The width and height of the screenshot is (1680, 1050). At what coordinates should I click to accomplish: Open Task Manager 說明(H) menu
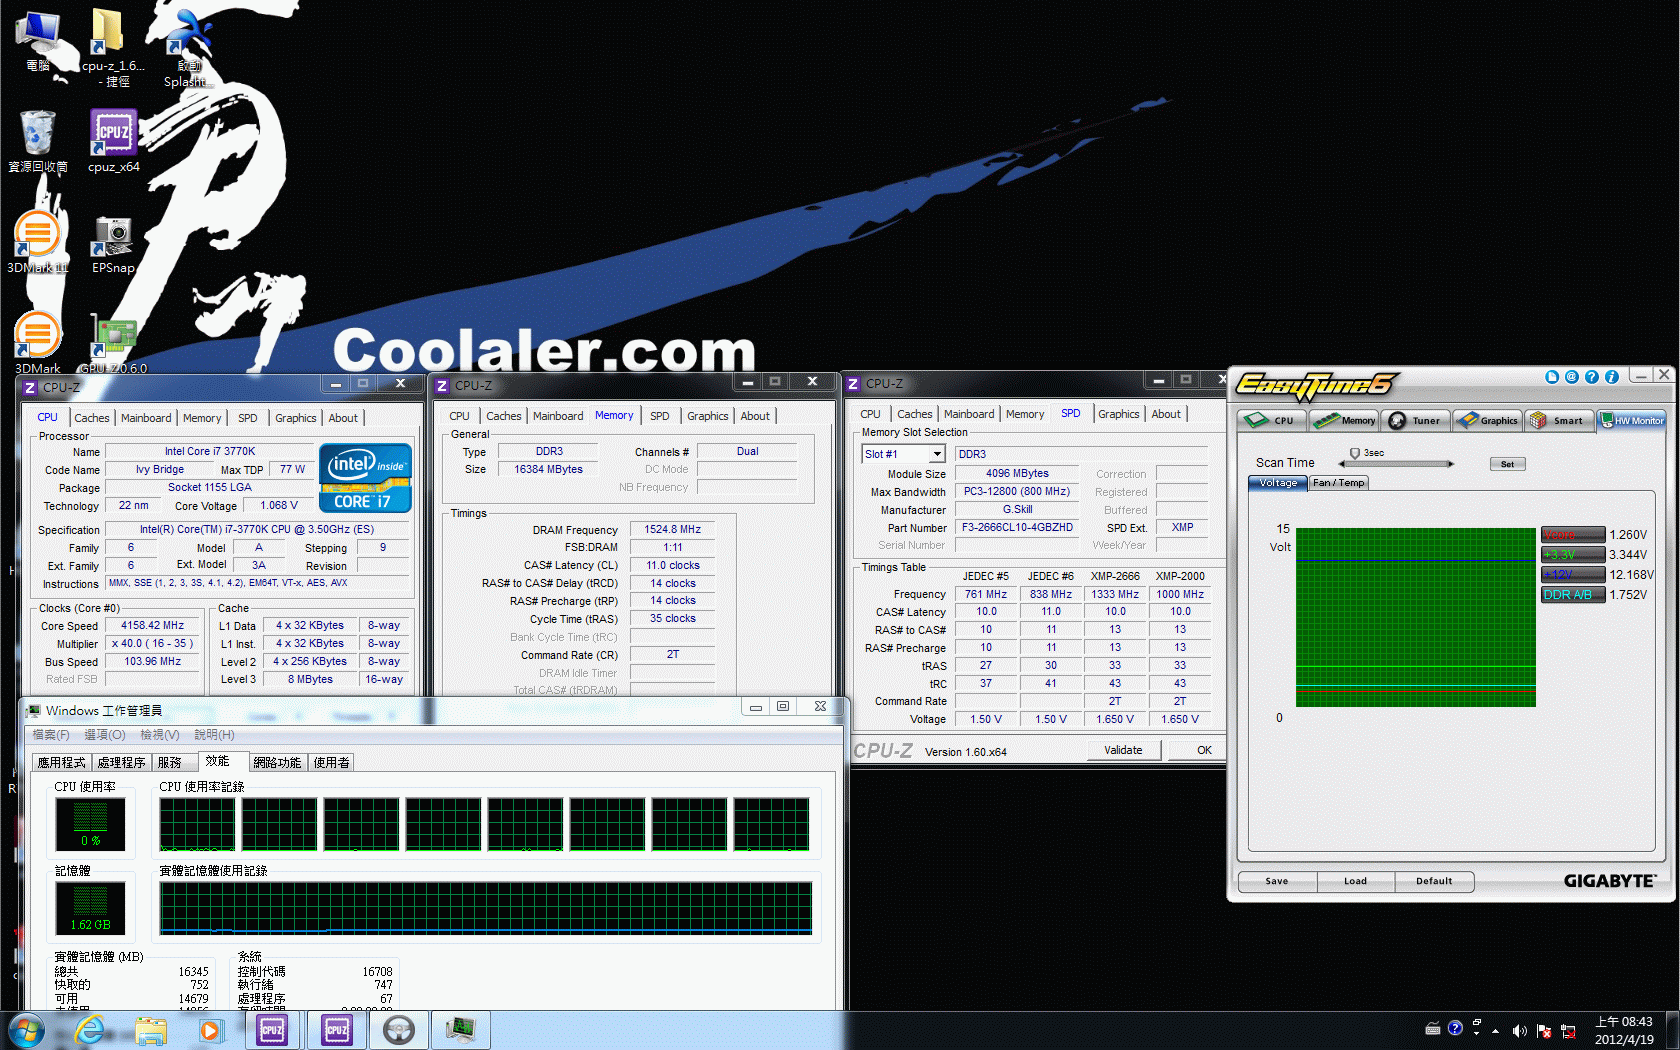pyautogui.click(x=214, y=735)
